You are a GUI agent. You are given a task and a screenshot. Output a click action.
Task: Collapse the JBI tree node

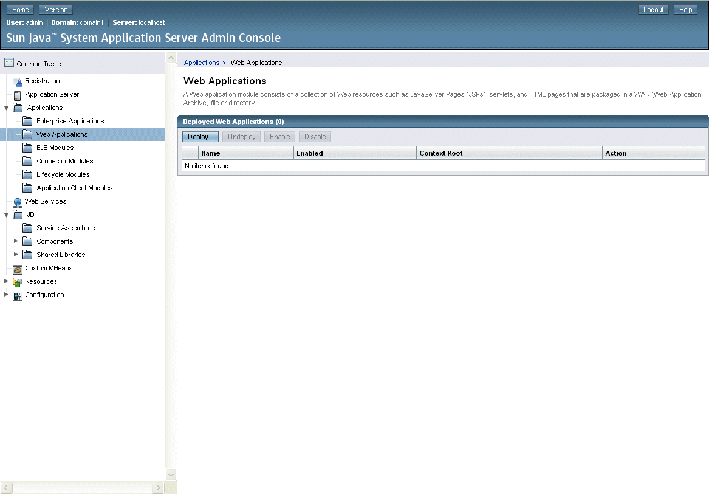click(6, 215)
